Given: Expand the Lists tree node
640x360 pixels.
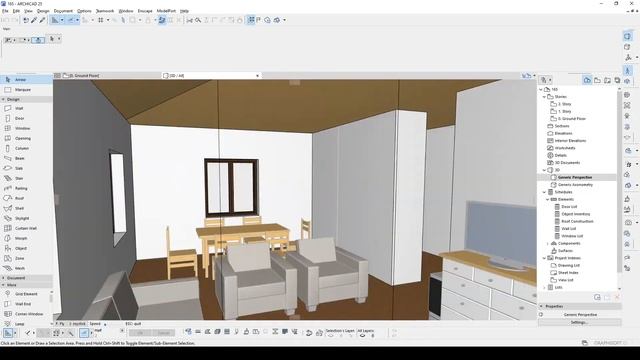Looking at the screenshot, I should [x=544, y=287].
